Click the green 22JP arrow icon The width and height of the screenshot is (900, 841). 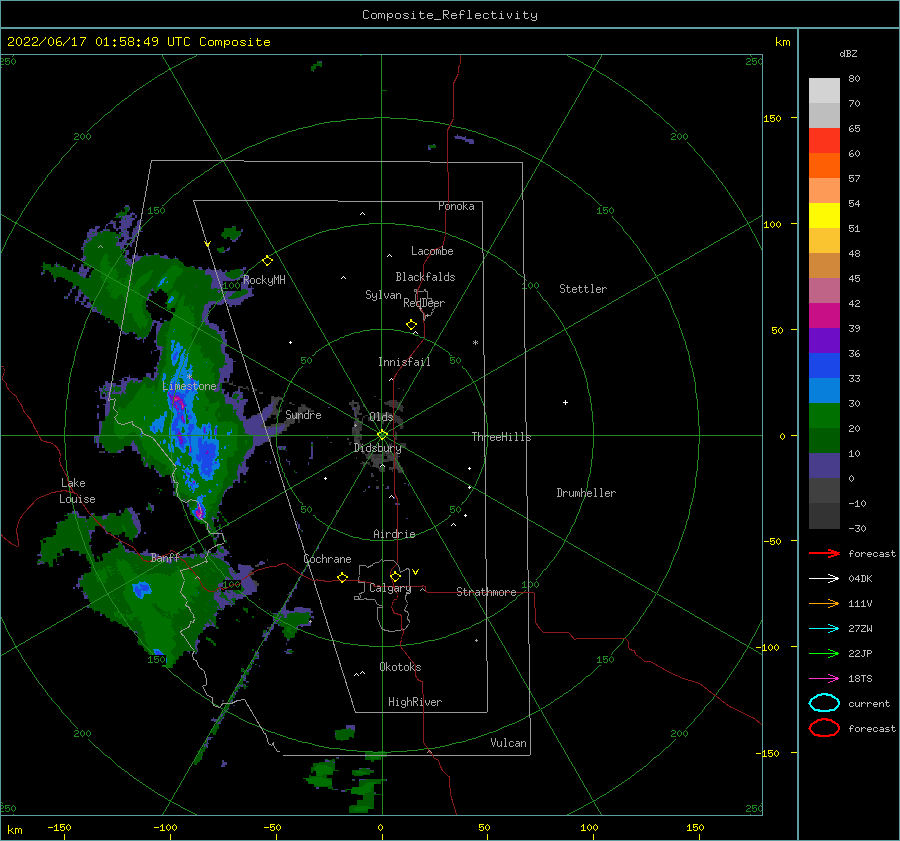coord(824,653)
